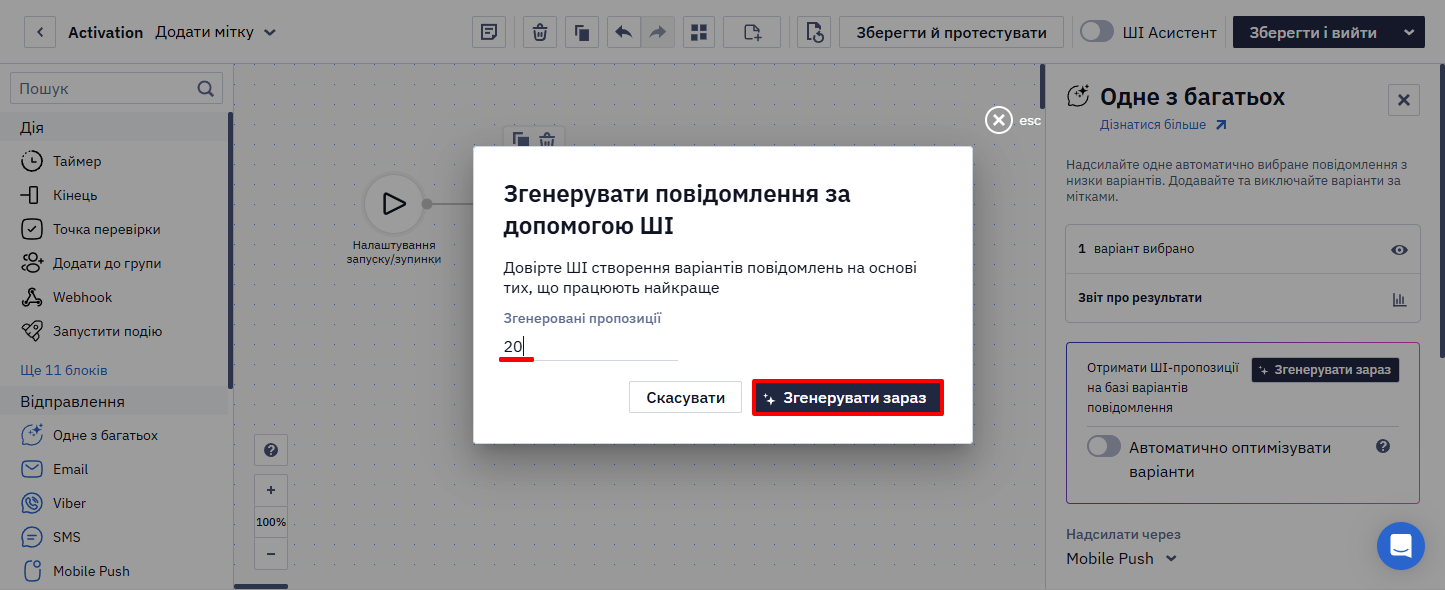Click Зберегти й протестувати button
This screenshot has height=590, width=1445.
951,32
